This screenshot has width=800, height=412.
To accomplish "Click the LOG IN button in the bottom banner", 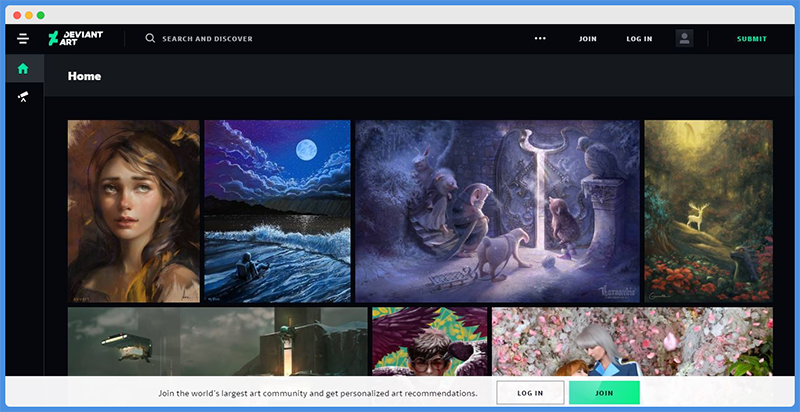I will [x=530, y=393].
